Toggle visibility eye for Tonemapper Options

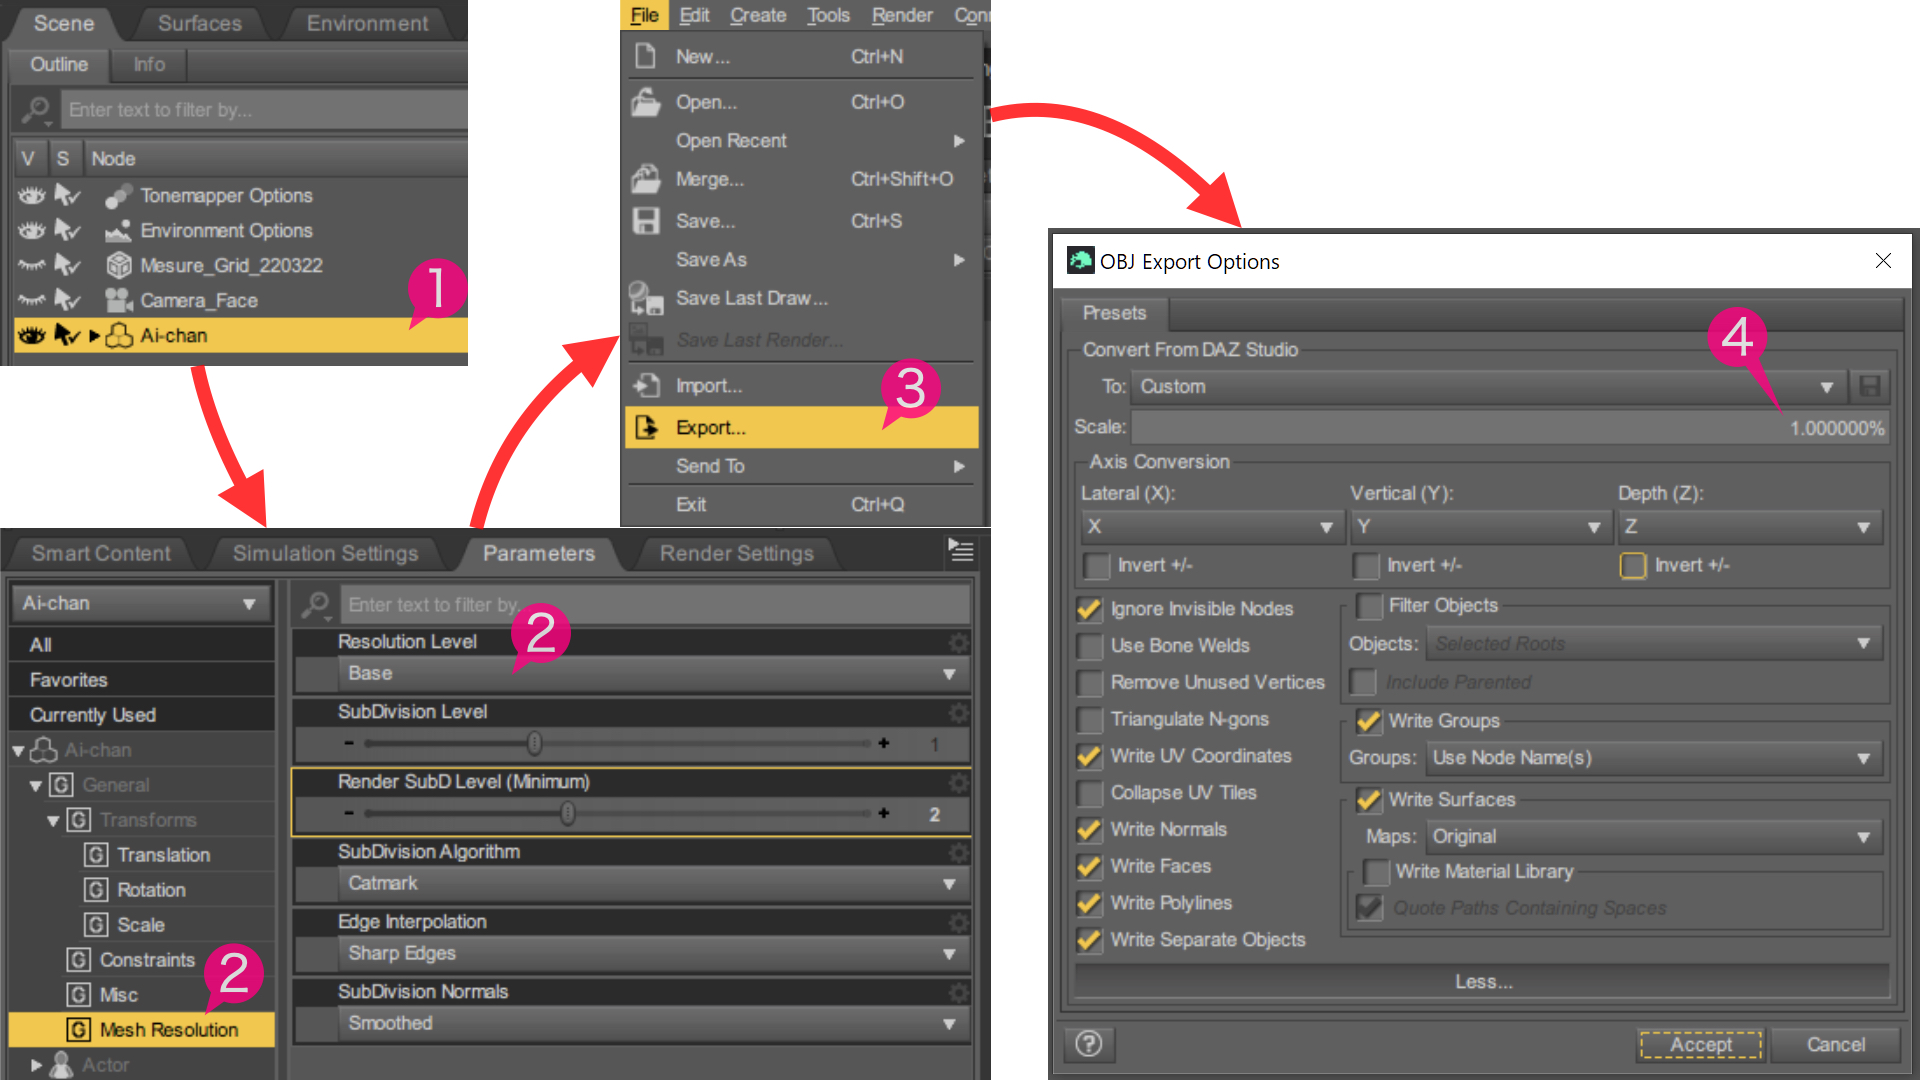31,195
